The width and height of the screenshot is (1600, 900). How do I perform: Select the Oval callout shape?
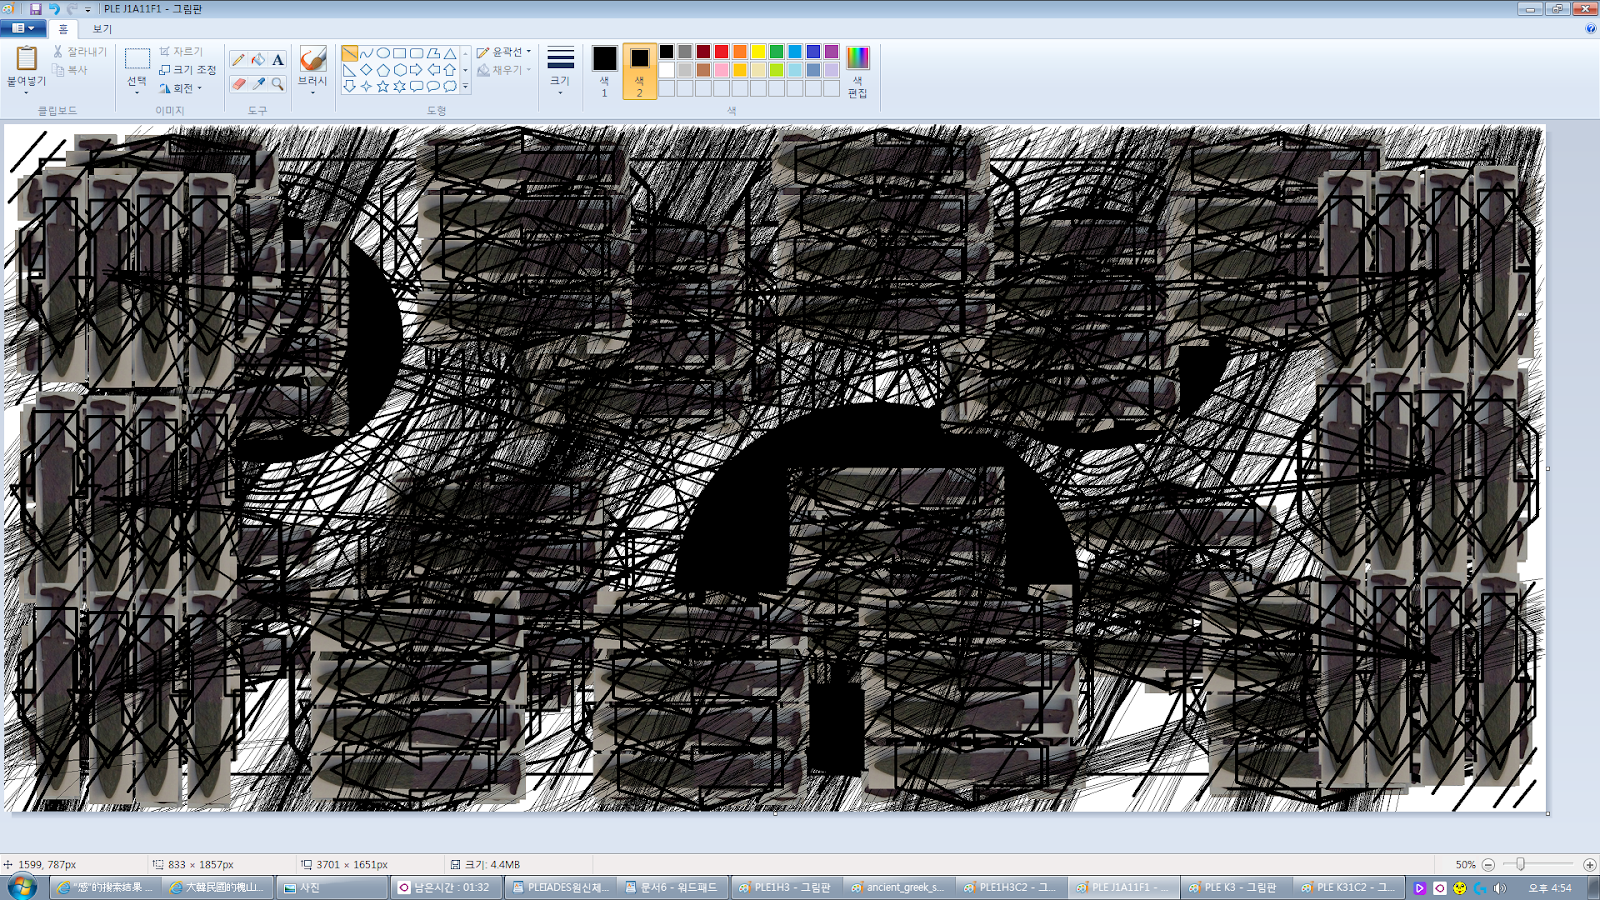click(433, 86)
